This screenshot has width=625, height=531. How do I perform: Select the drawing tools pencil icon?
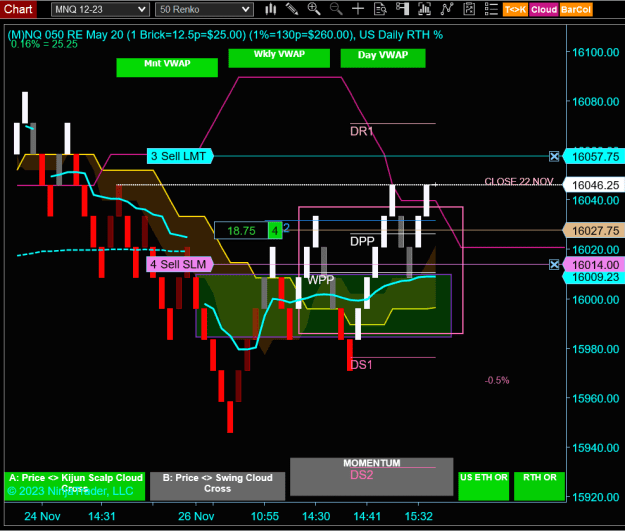pos(292,9)
